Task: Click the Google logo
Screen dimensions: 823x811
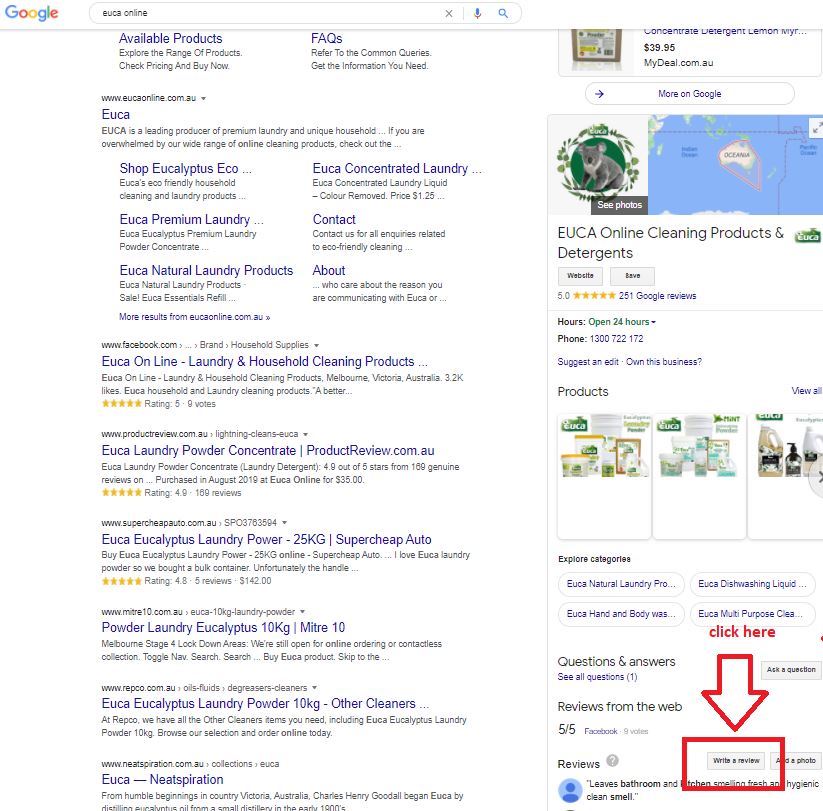Action: coord(32,13)
